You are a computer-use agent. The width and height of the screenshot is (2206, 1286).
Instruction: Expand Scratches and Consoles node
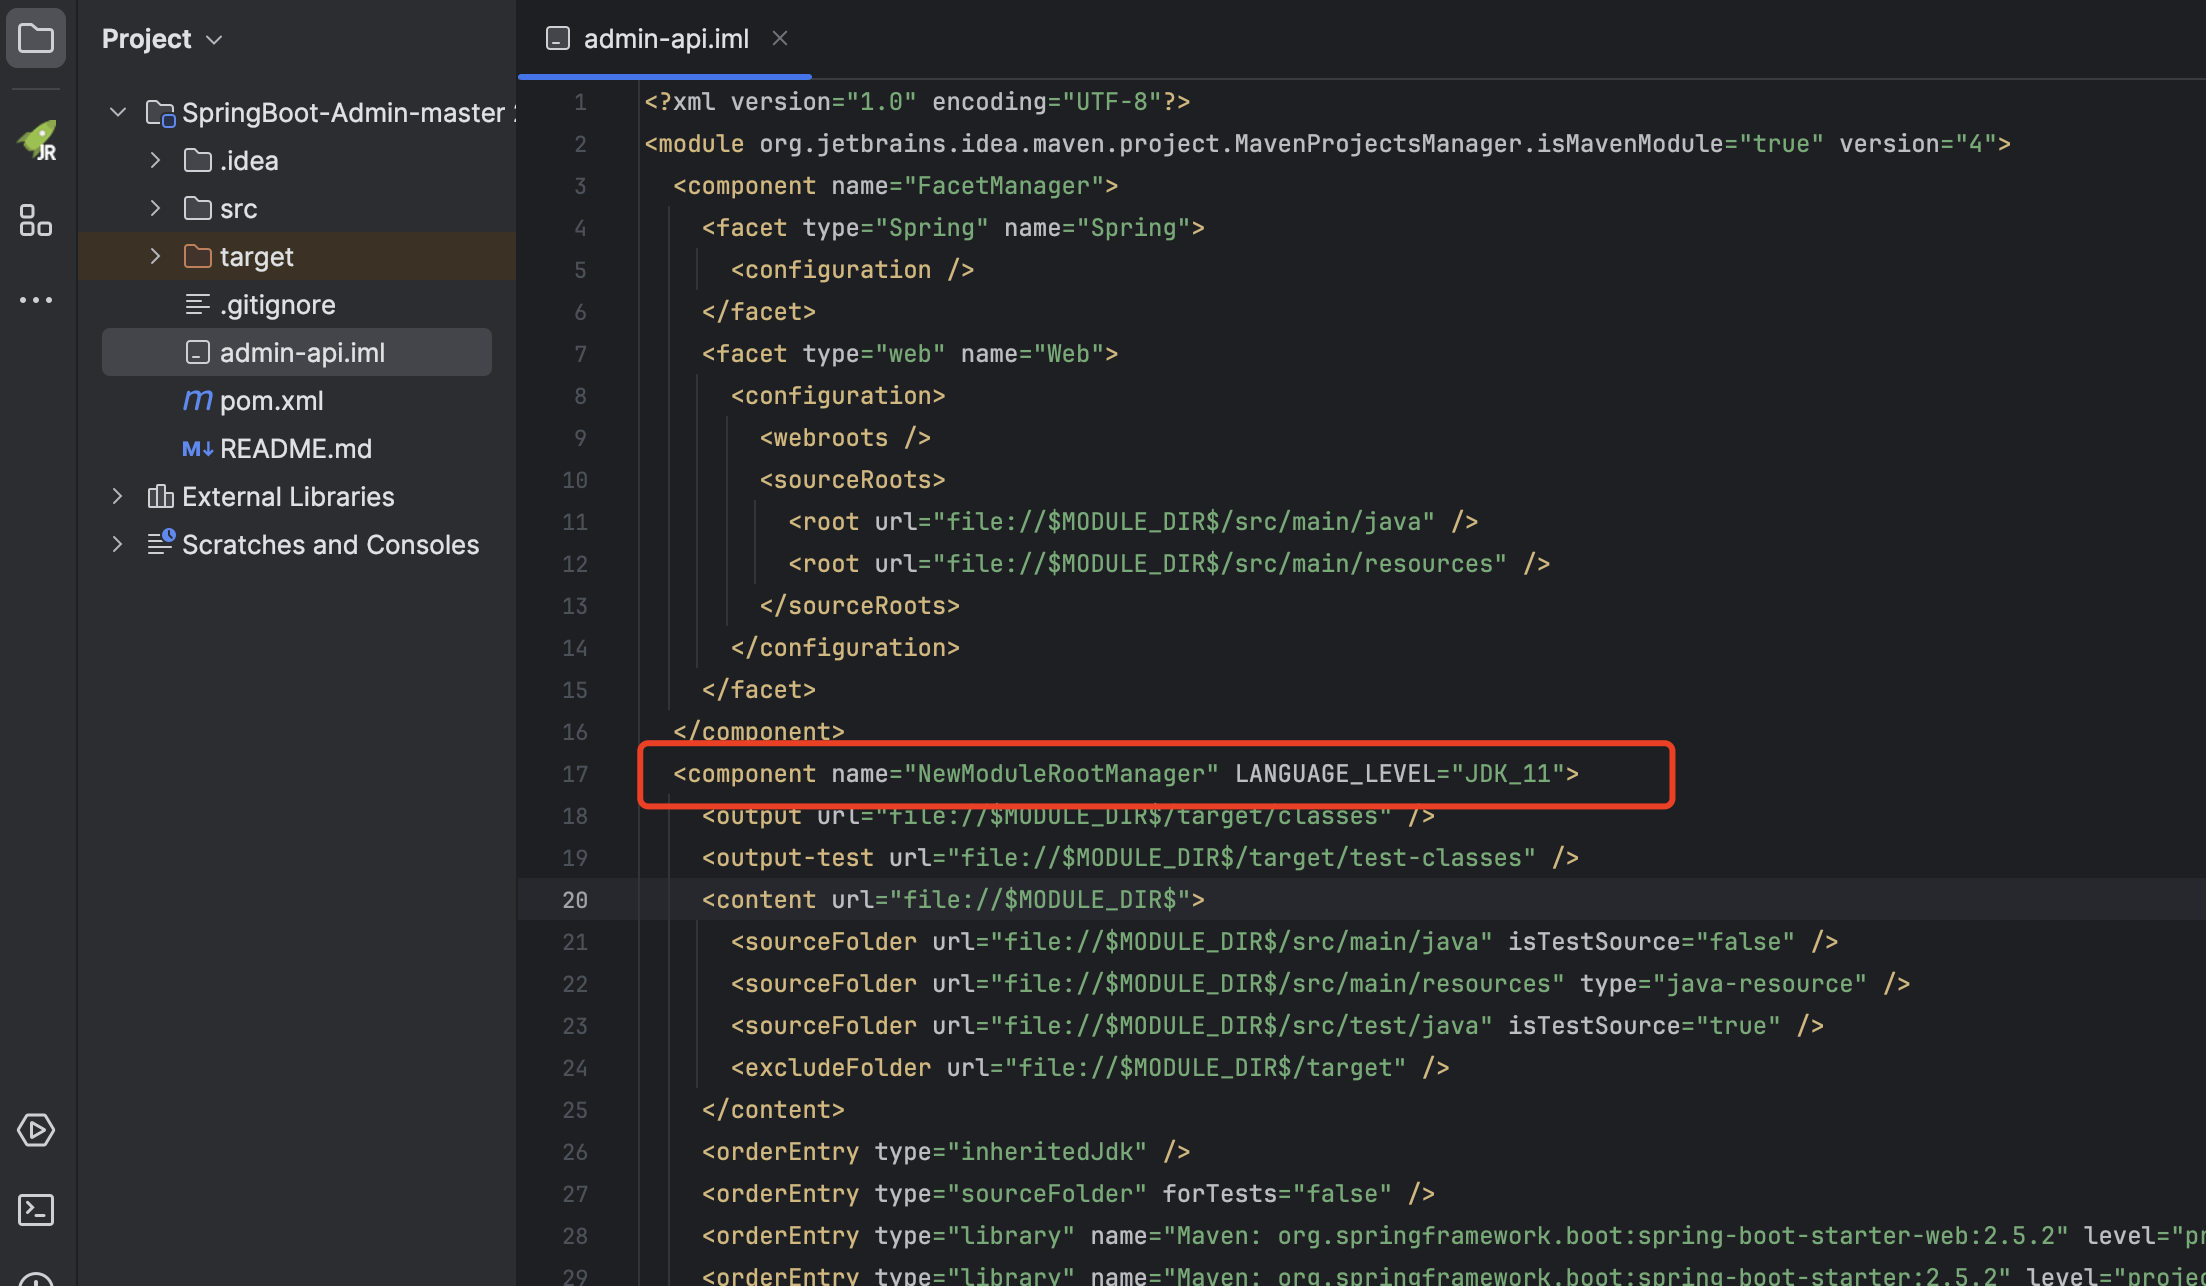(x=117, y=544)
